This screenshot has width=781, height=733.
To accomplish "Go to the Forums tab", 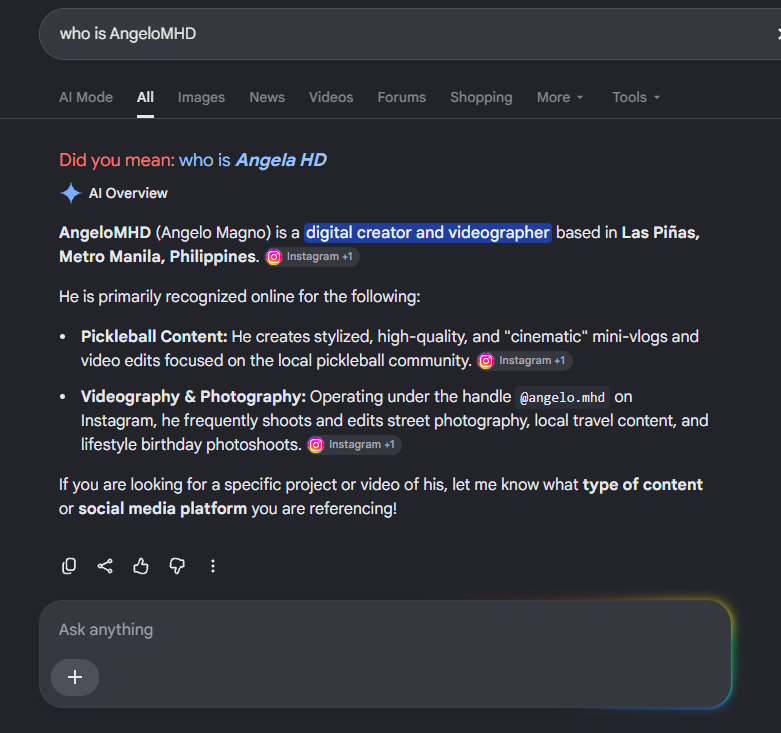I will (401, 97).
